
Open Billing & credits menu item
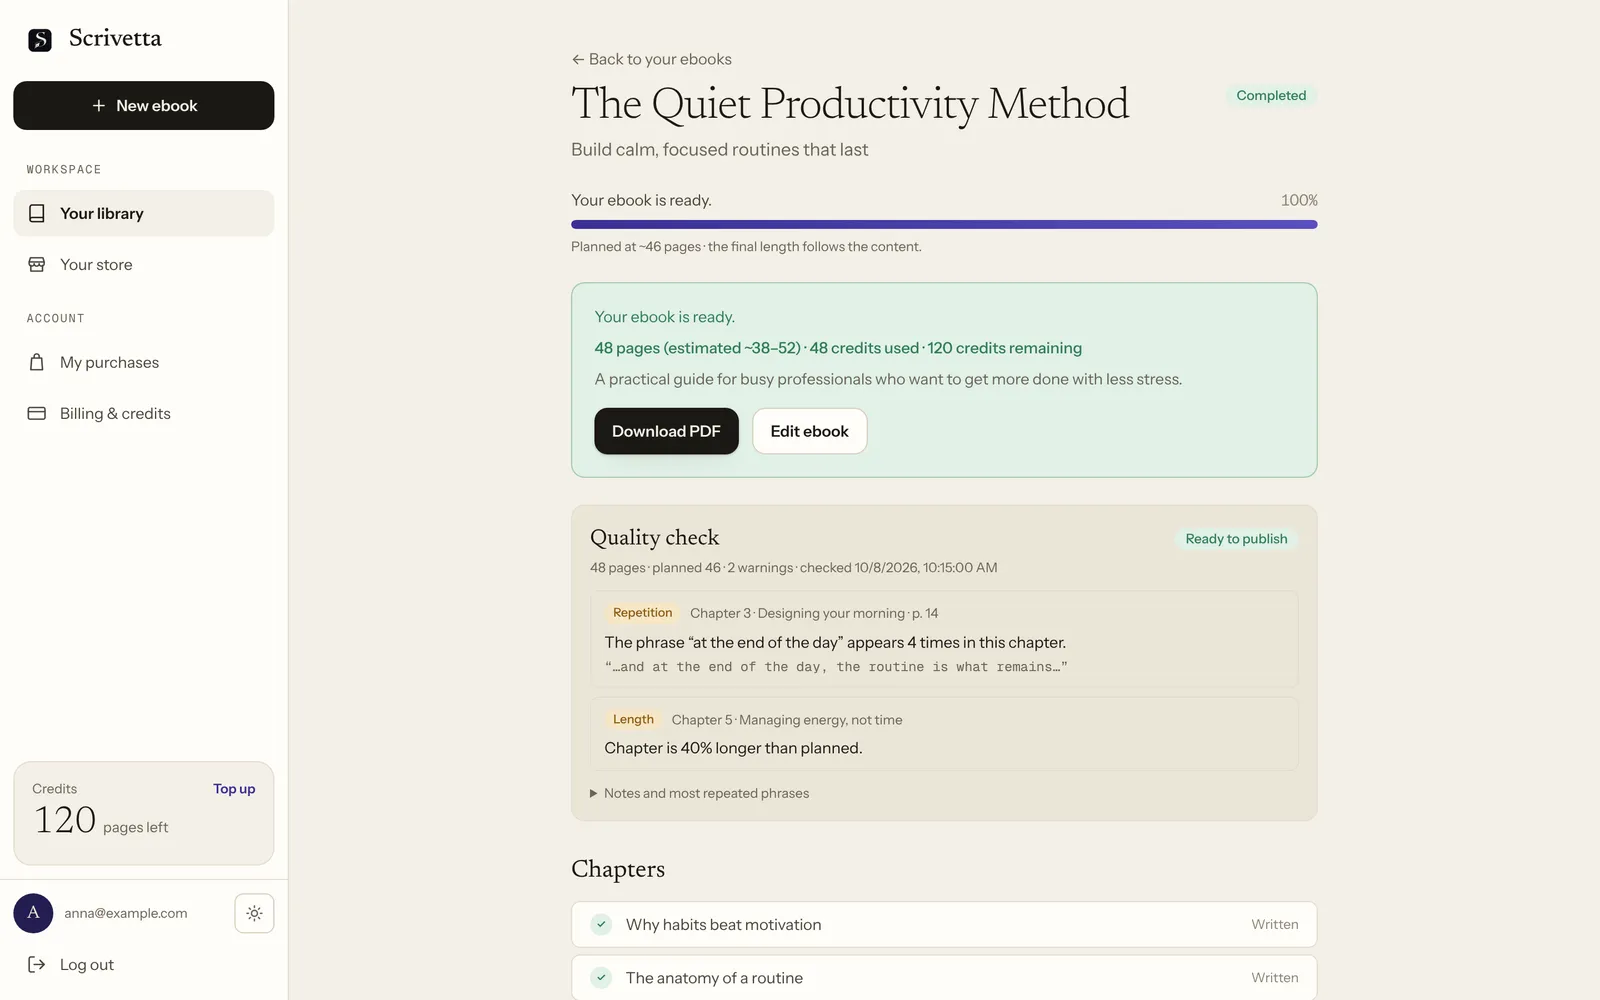[144, 414]
